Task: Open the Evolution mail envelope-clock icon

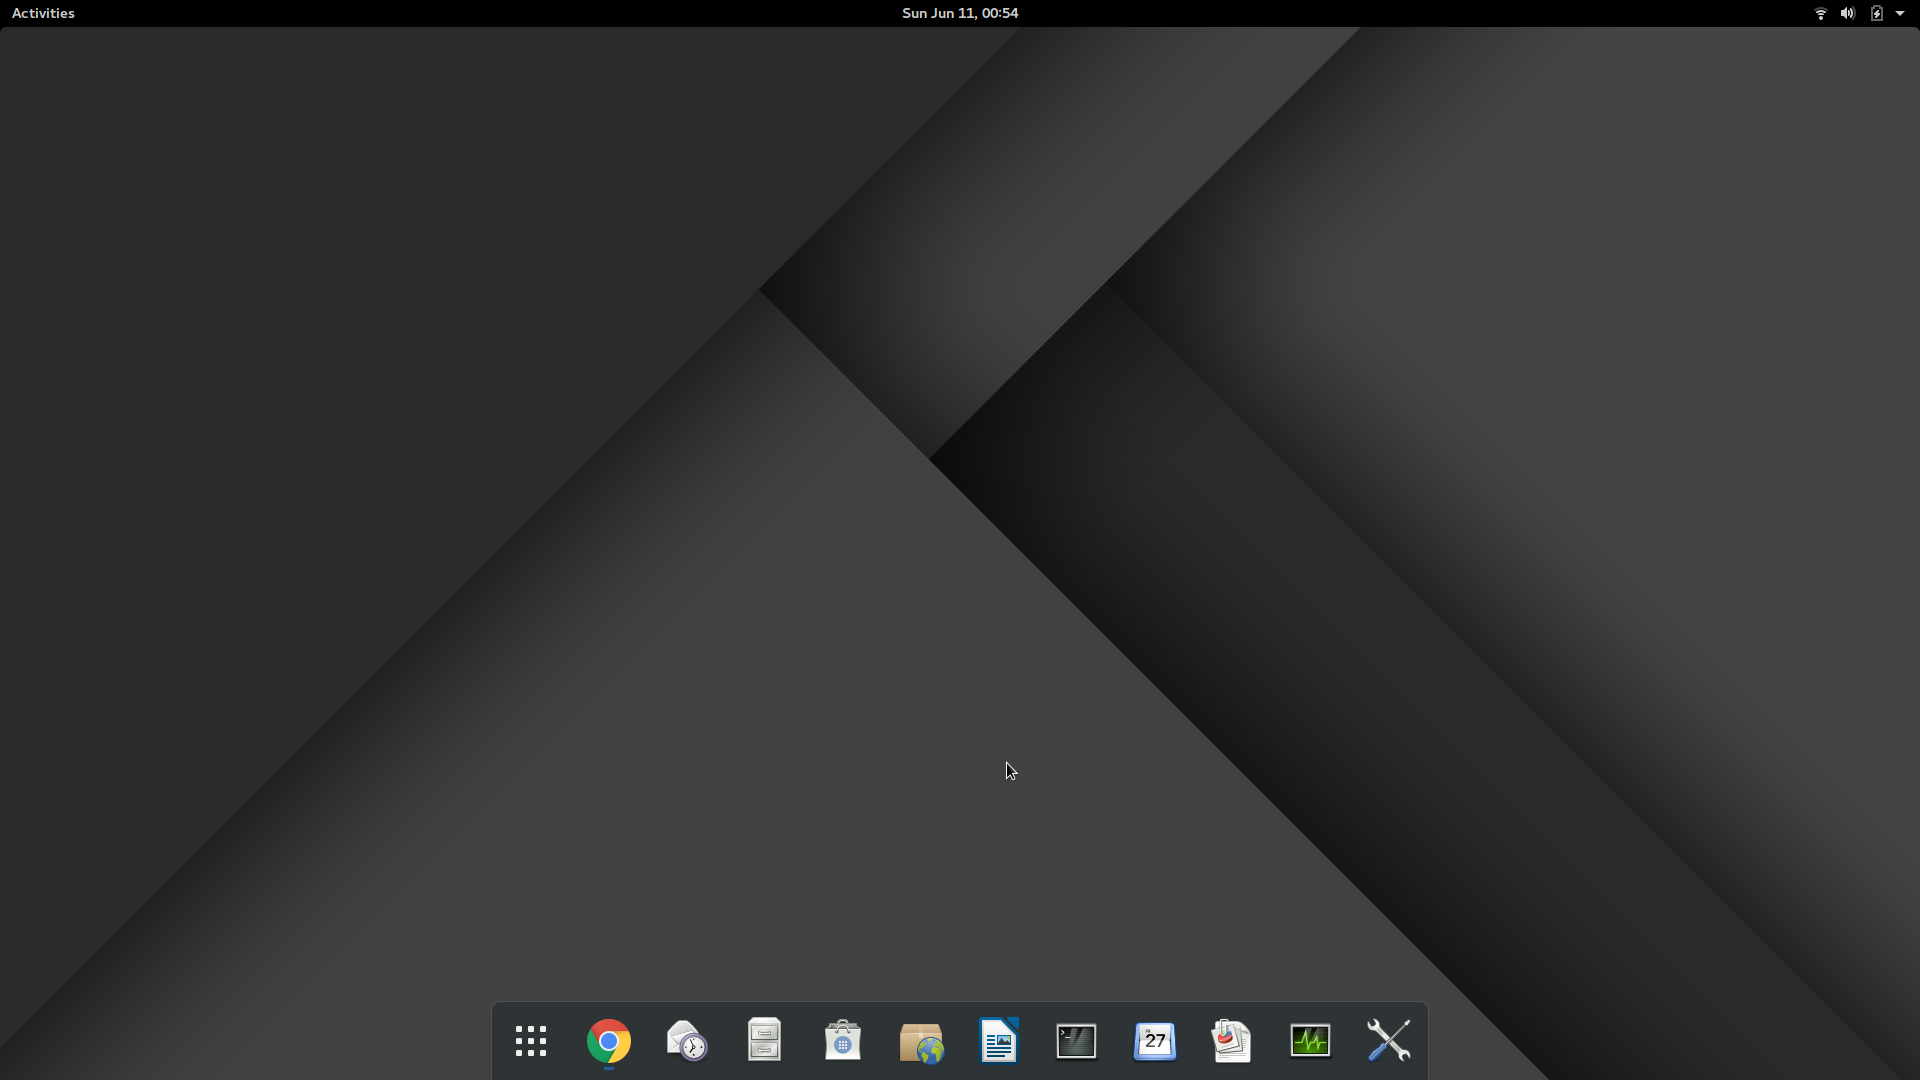Action: (686, 1041)
